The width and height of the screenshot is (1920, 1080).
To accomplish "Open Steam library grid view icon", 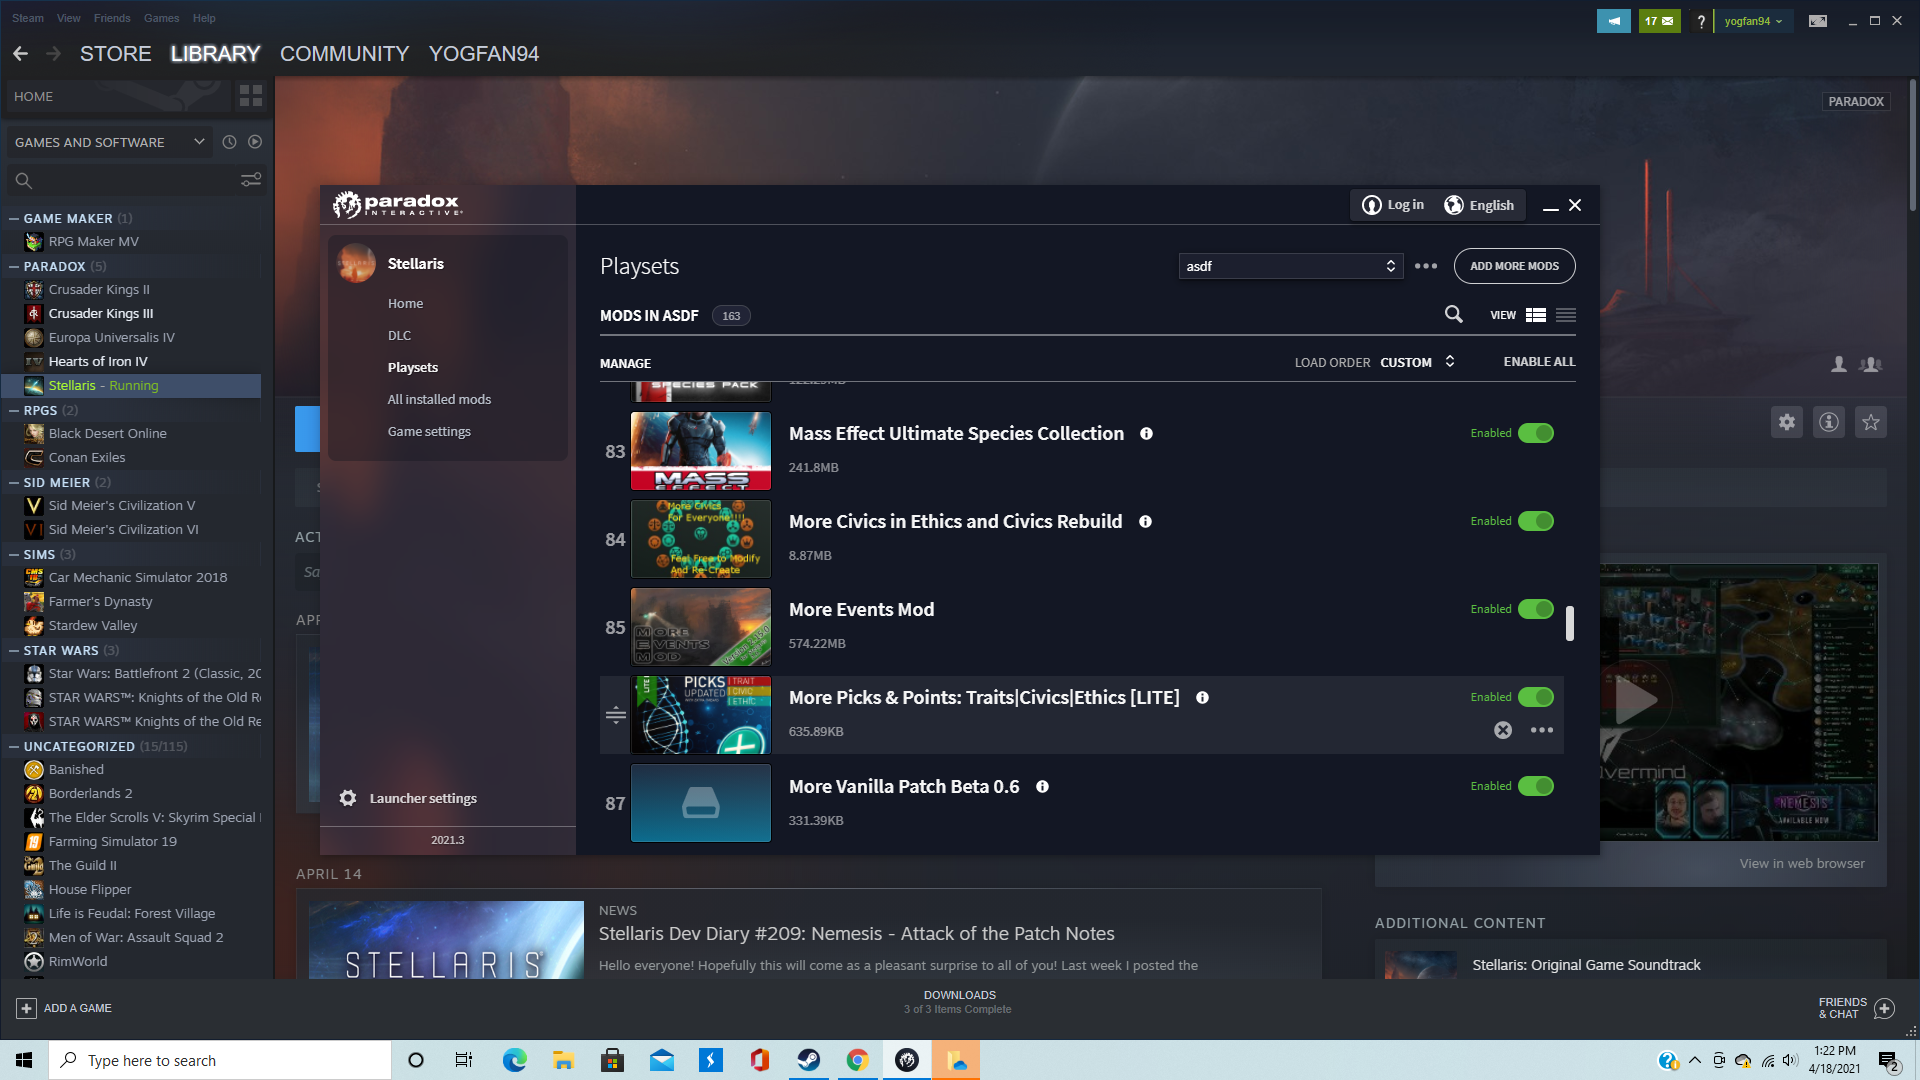I will coord(251,96).
